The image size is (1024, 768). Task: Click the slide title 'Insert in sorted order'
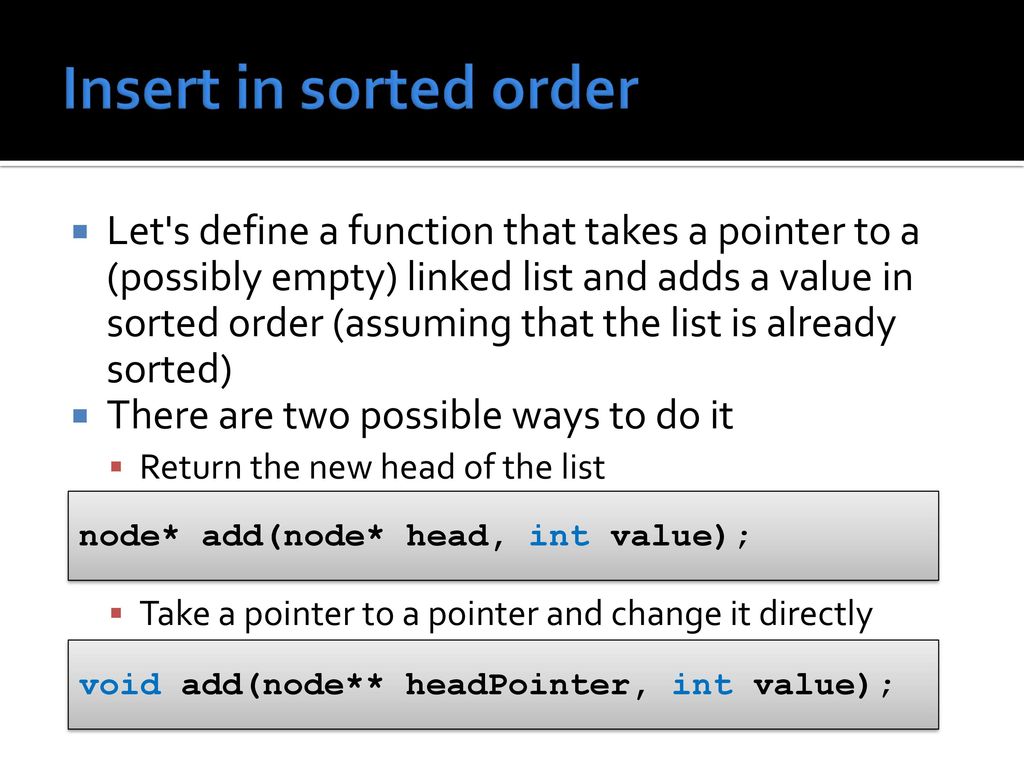(351, 88)
